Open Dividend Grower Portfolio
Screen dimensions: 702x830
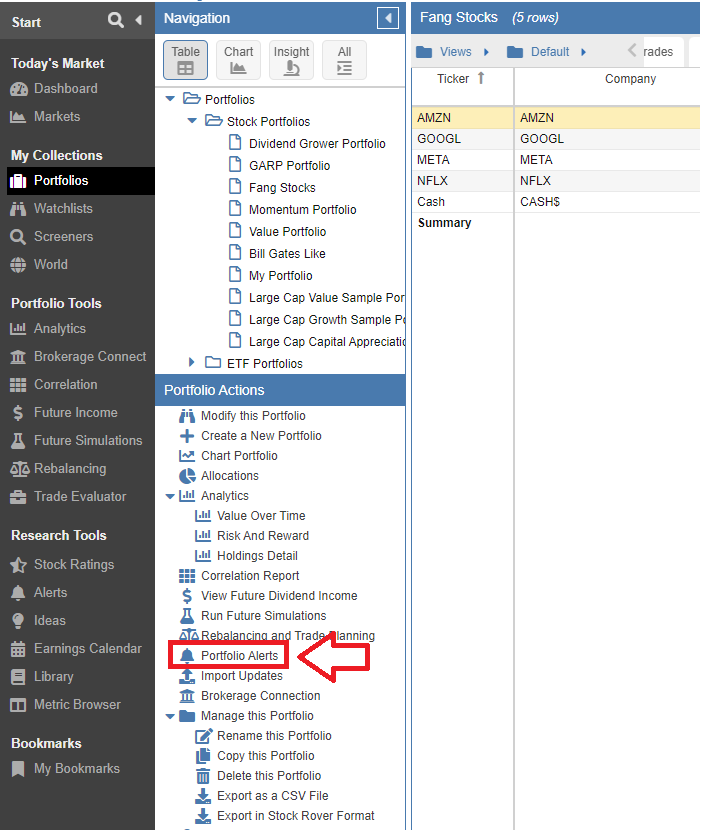tap(317, 143)
